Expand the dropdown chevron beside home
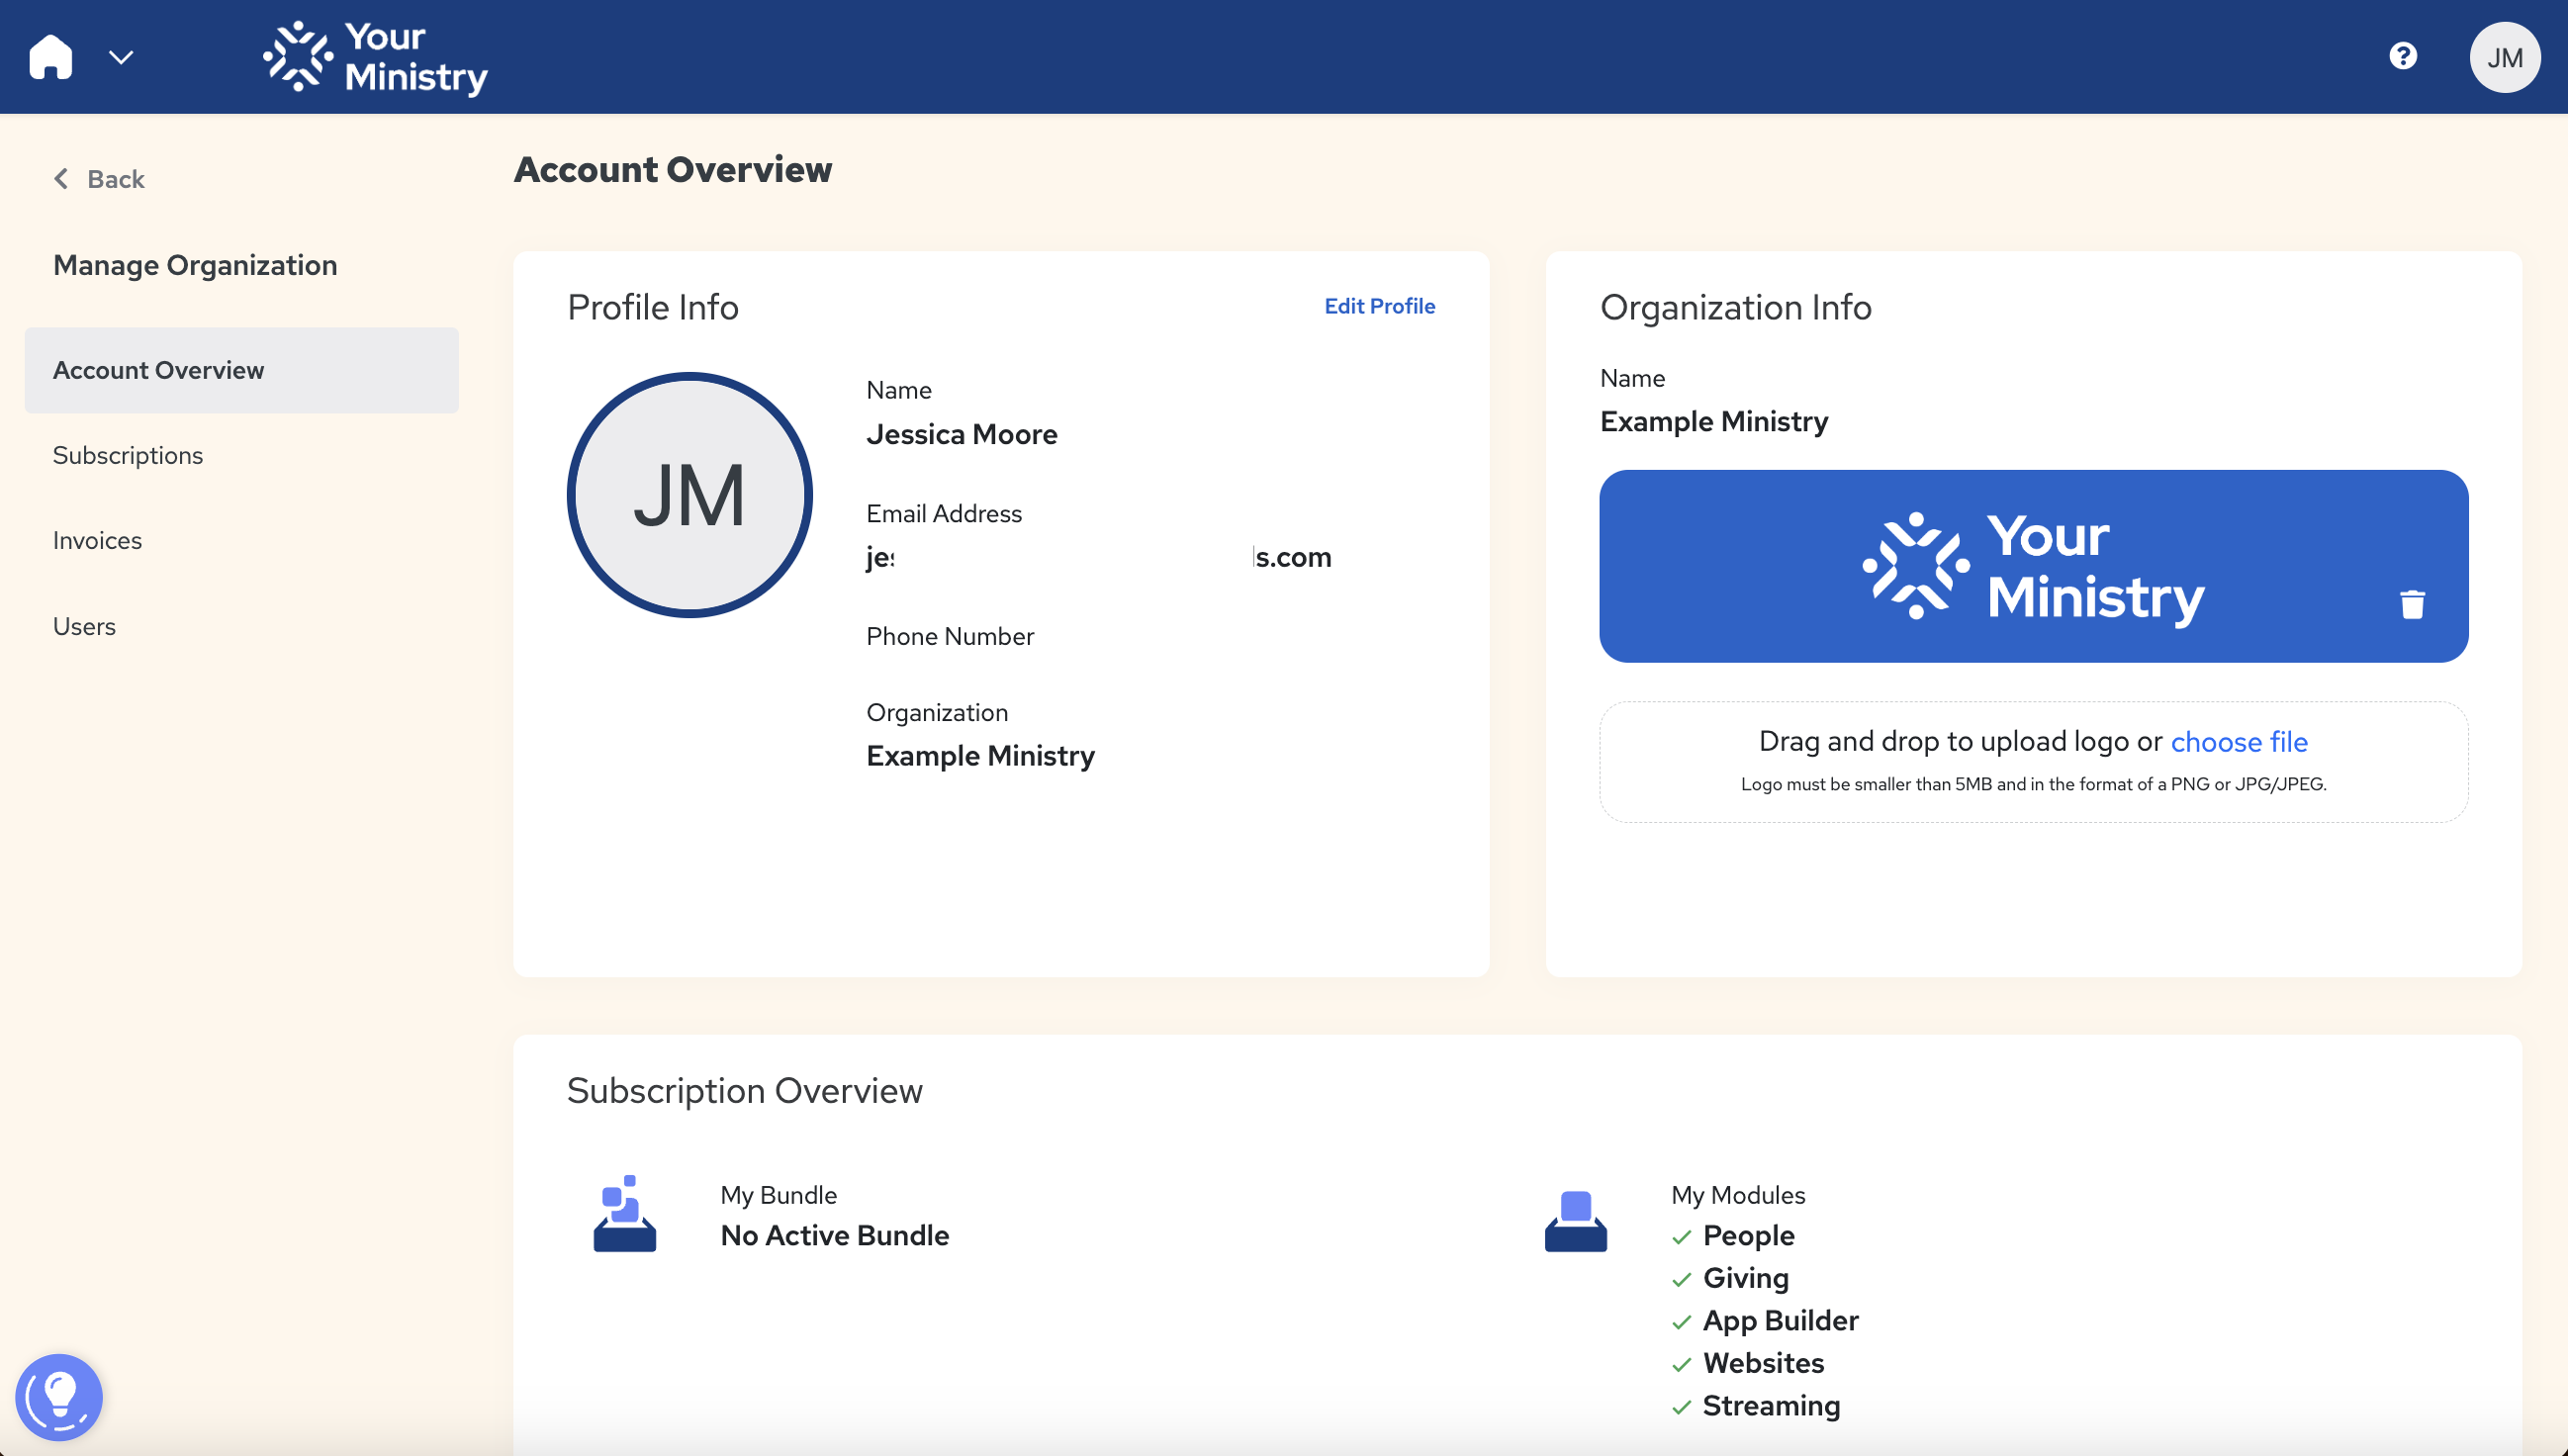The image size is (2568, 1456). tap(121, 58)
